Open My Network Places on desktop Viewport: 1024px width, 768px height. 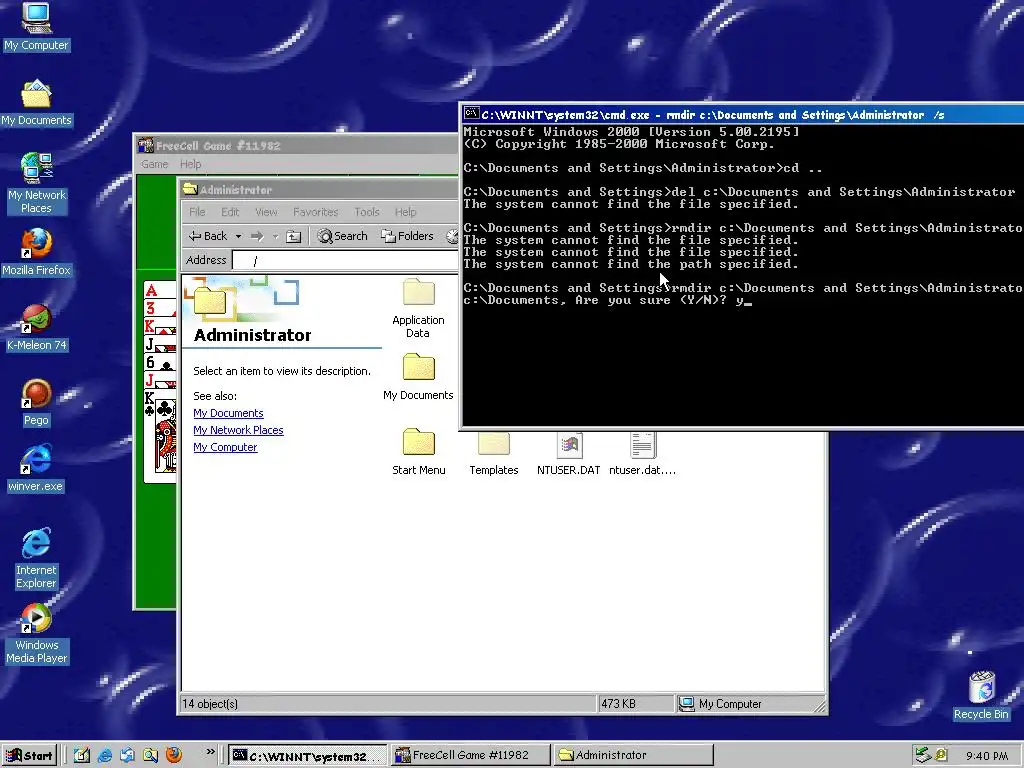[36, 184]
